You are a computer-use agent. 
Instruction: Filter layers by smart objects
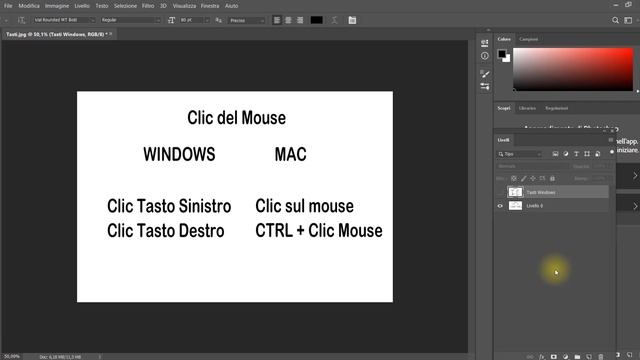pyautogui.click(x=598, y=154)
